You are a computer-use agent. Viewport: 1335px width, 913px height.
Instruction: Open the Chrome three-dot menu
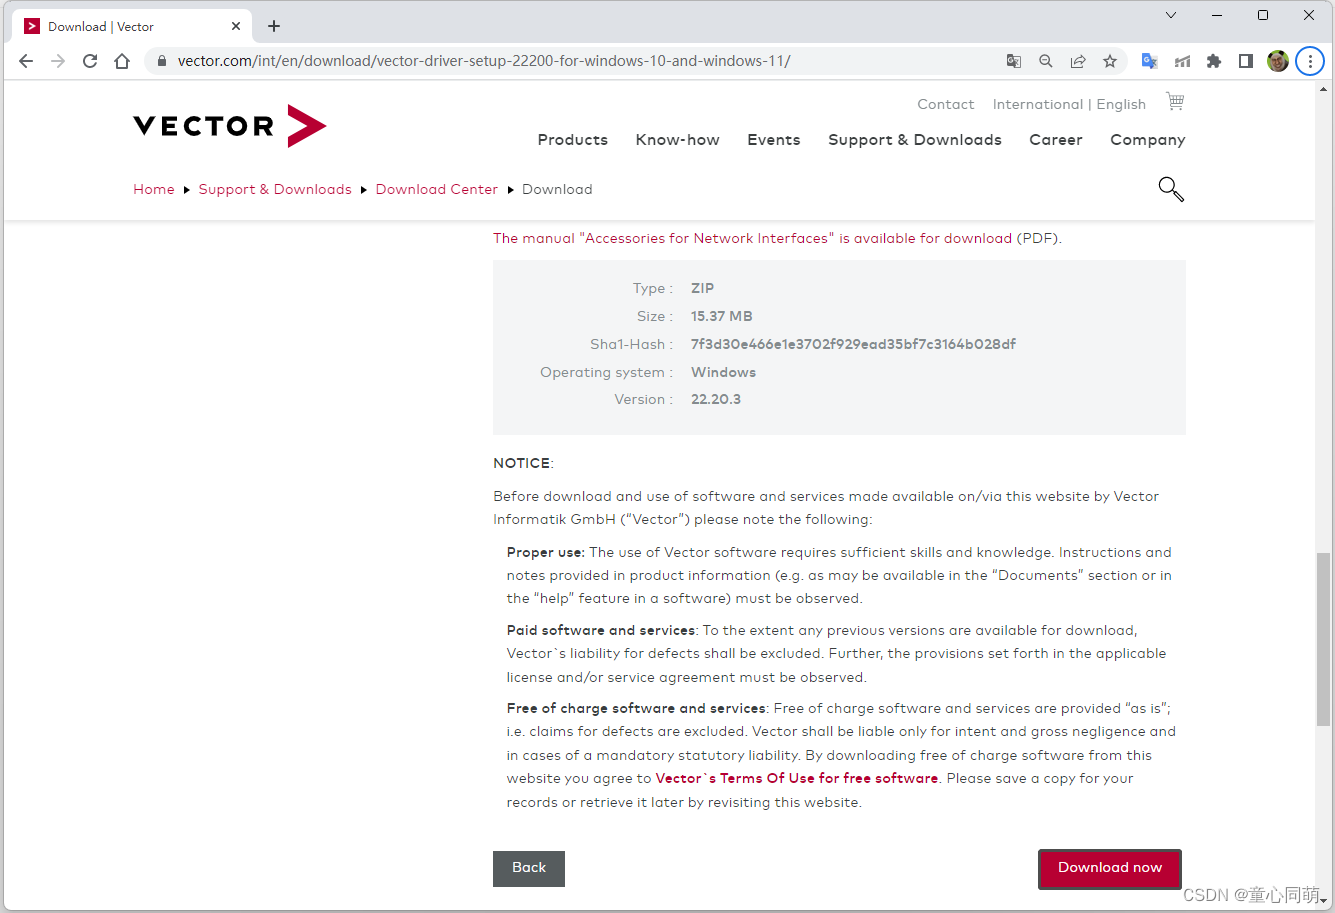pyautogui.click(x=1310, y=61)
